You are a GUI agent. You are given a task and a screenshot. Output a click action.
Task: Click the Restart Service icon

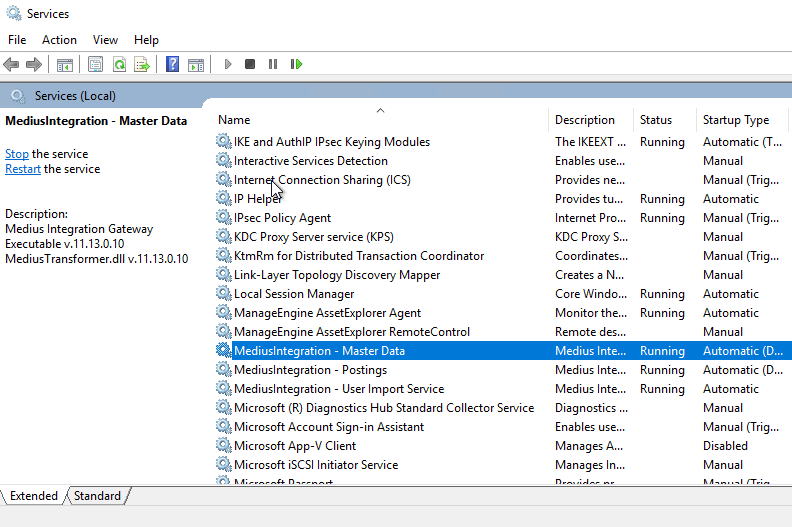pyautogui.click(x=296, y=64)
